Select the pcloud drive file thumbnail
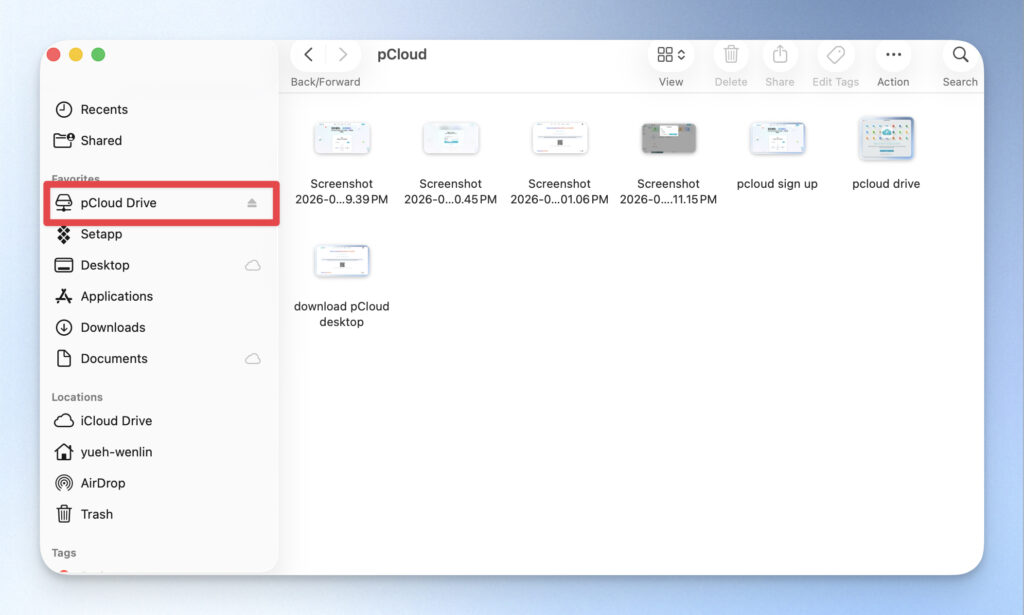 [886, 138]
